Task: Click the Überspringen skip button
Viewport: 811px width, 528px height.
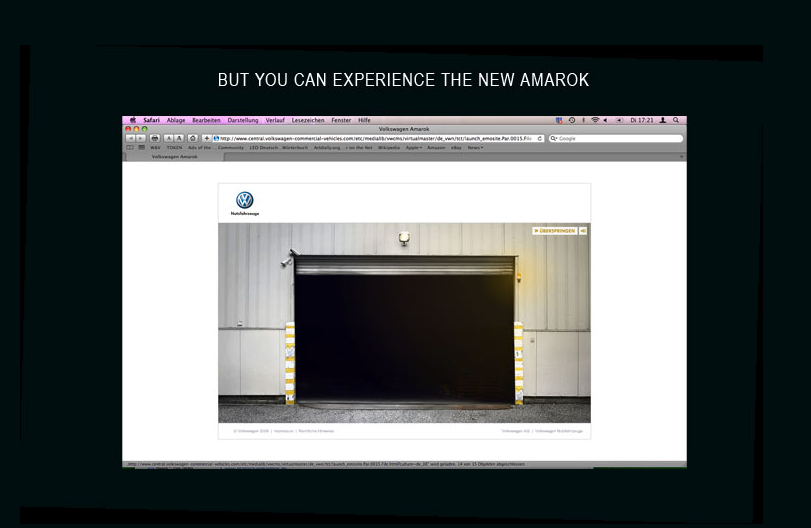Action: 554,231
